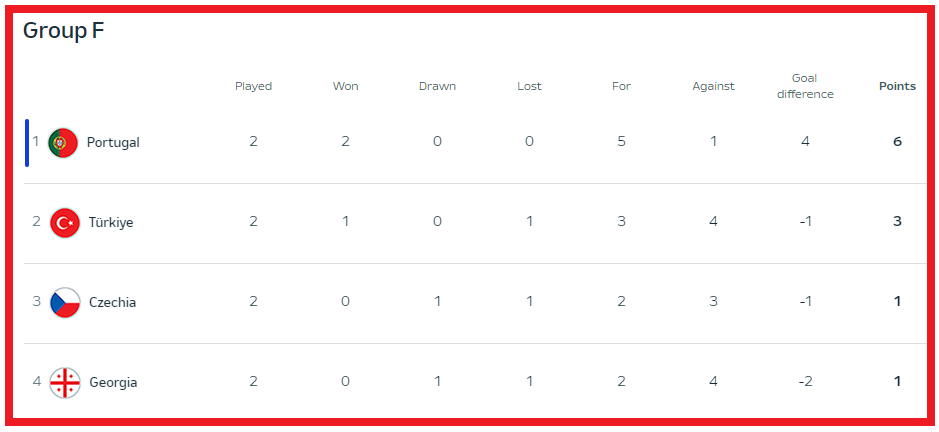Open the Portugal team link

click(113, 142)
